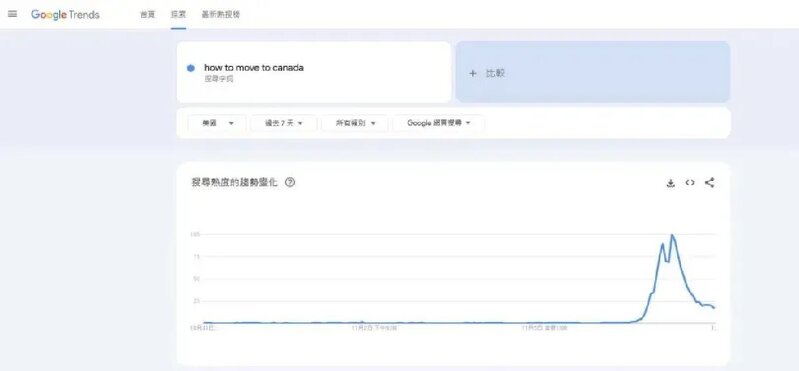Click the 100 y-axis label
This screenshot has width=799, height=371.
(x=195, y=234)
